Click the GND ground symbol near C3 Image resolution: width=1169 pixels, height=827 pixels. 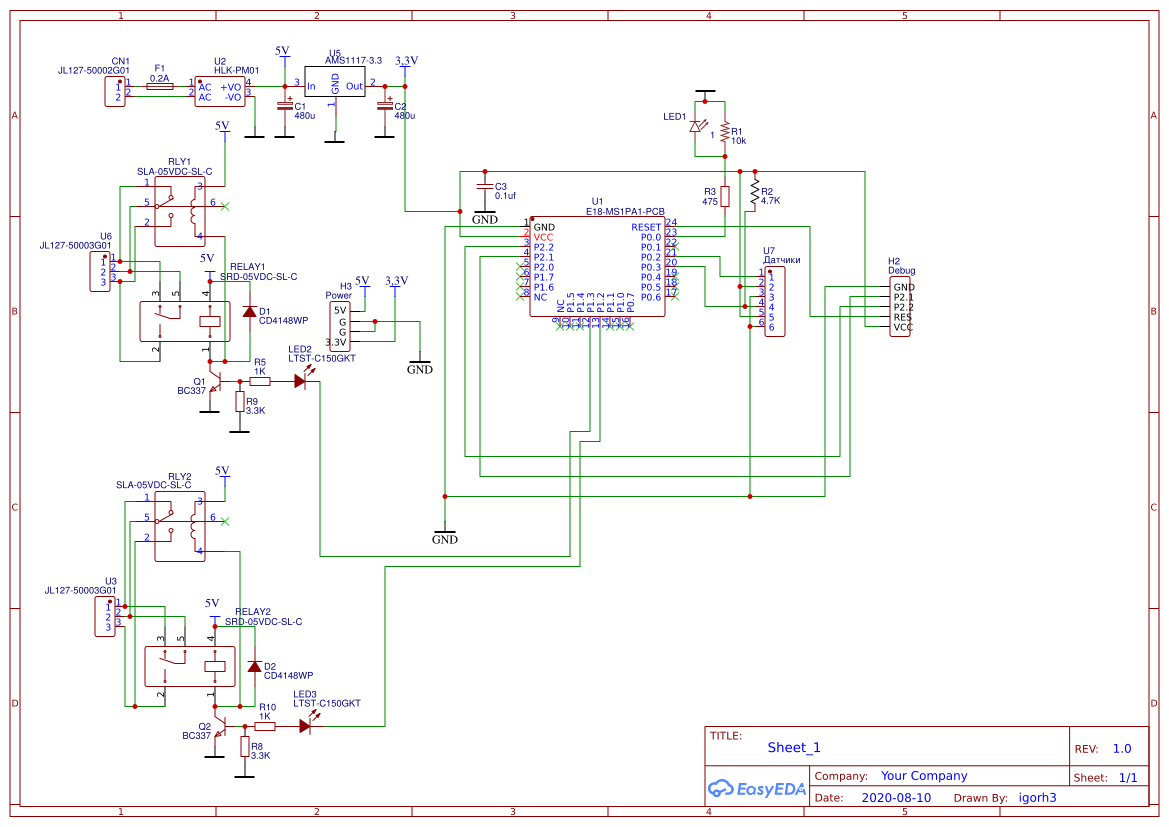tap(485, 213)
